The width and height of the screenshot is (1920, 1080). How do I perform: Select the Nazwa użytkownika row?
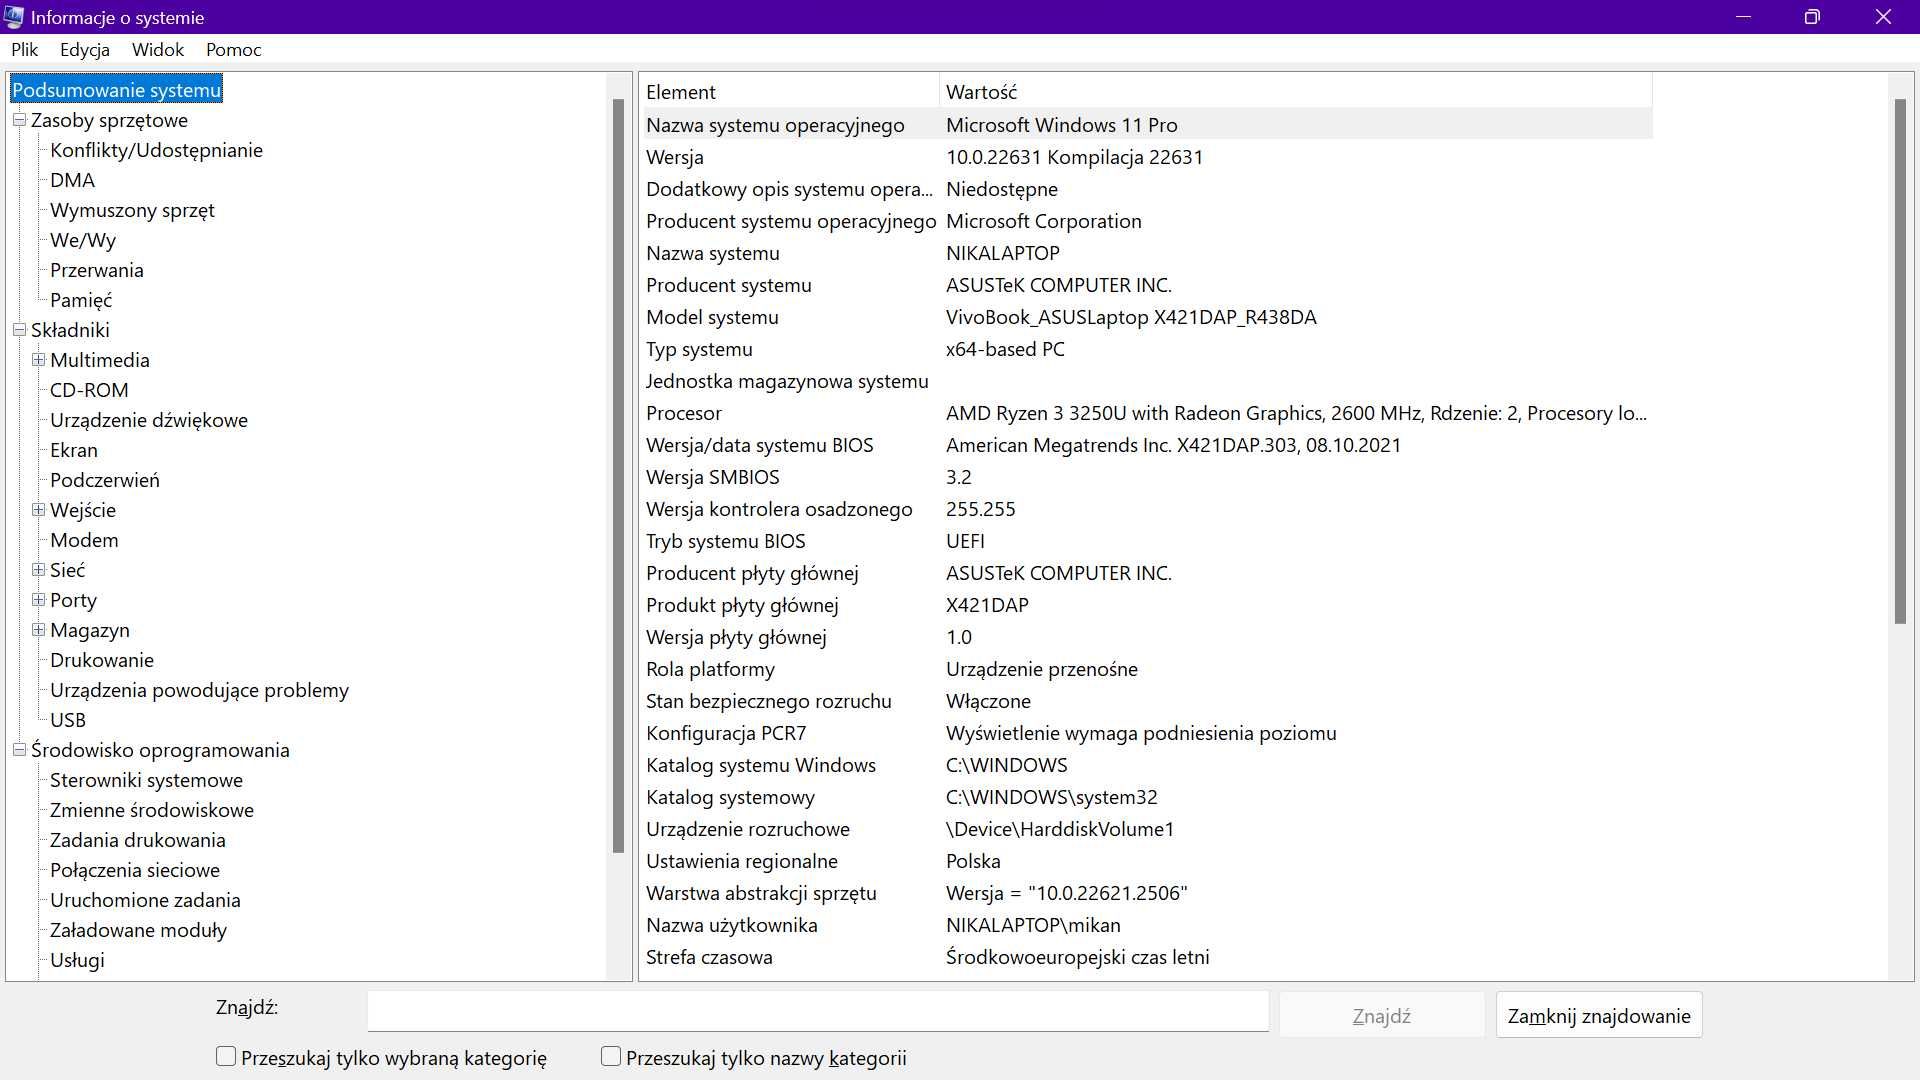tap(1146, 925)
